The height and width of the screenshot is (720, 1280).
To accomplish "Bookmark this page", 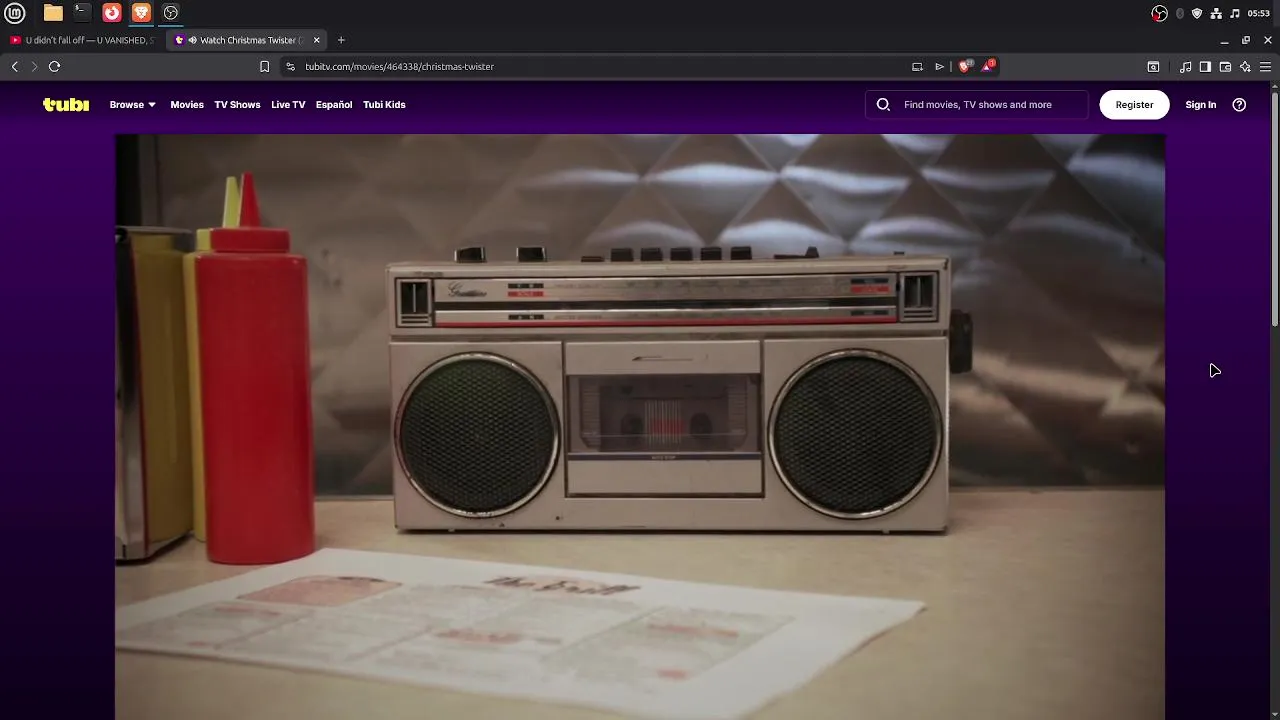I will pos(264,66).
